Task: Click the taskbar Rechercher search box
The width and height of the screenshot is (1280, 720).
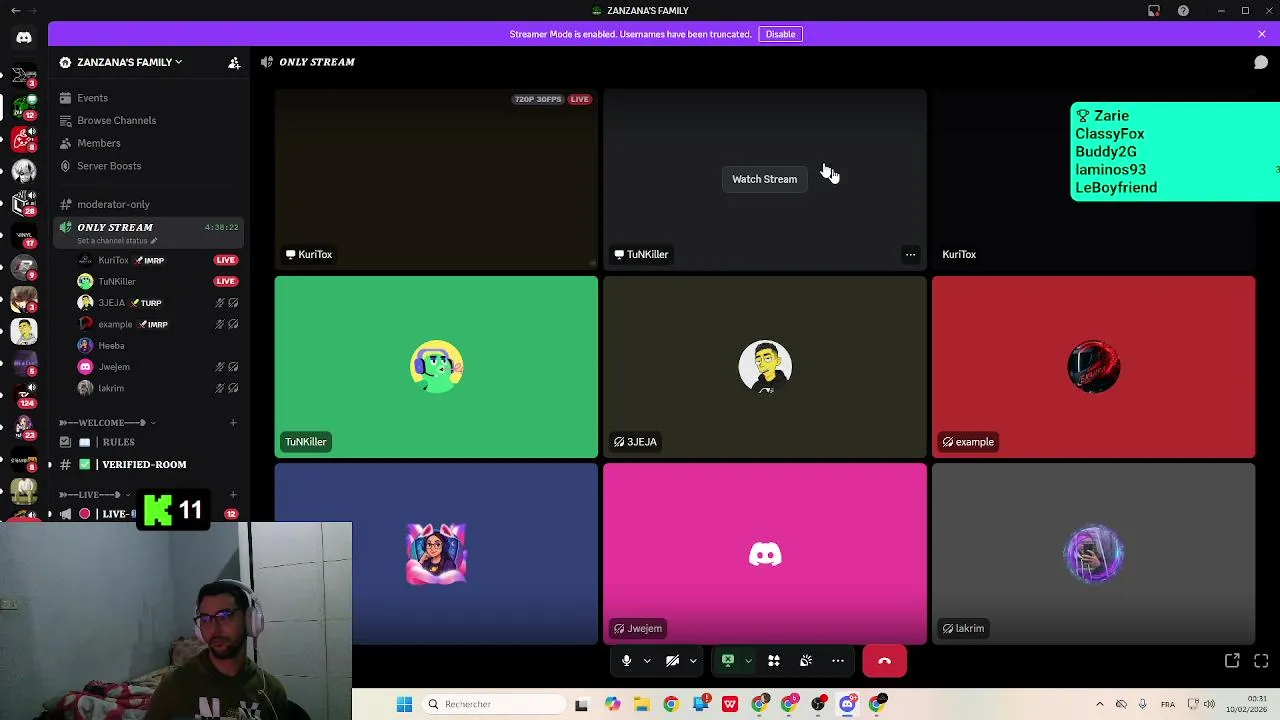Action: point(494,704)
